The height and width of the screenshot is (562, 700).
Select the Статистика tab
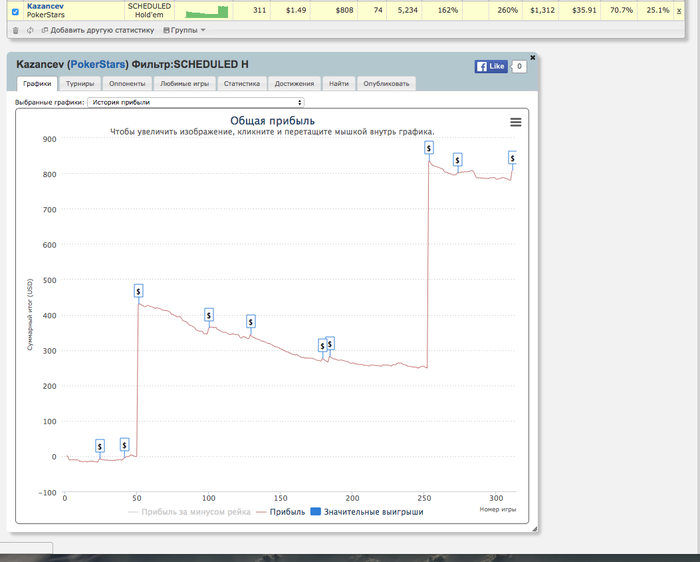pos(242,83)
